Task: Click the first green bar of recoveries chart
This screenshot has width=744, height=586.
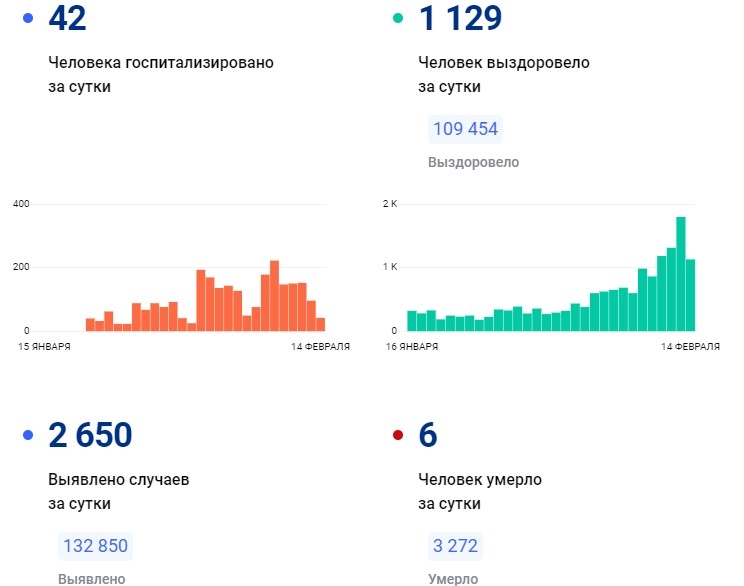Action: tap(412, 320)
